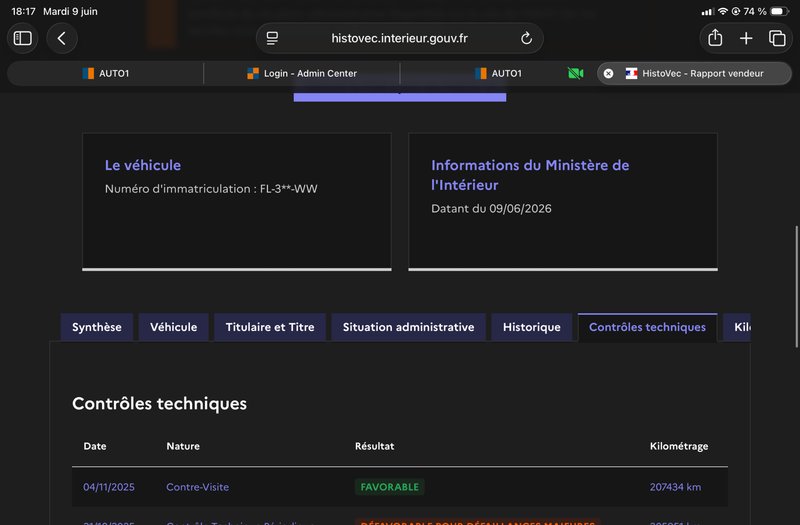Toggle the Safari sidebar icon
The height and width of the screenshot is (525, 800).
pos(22,38)
